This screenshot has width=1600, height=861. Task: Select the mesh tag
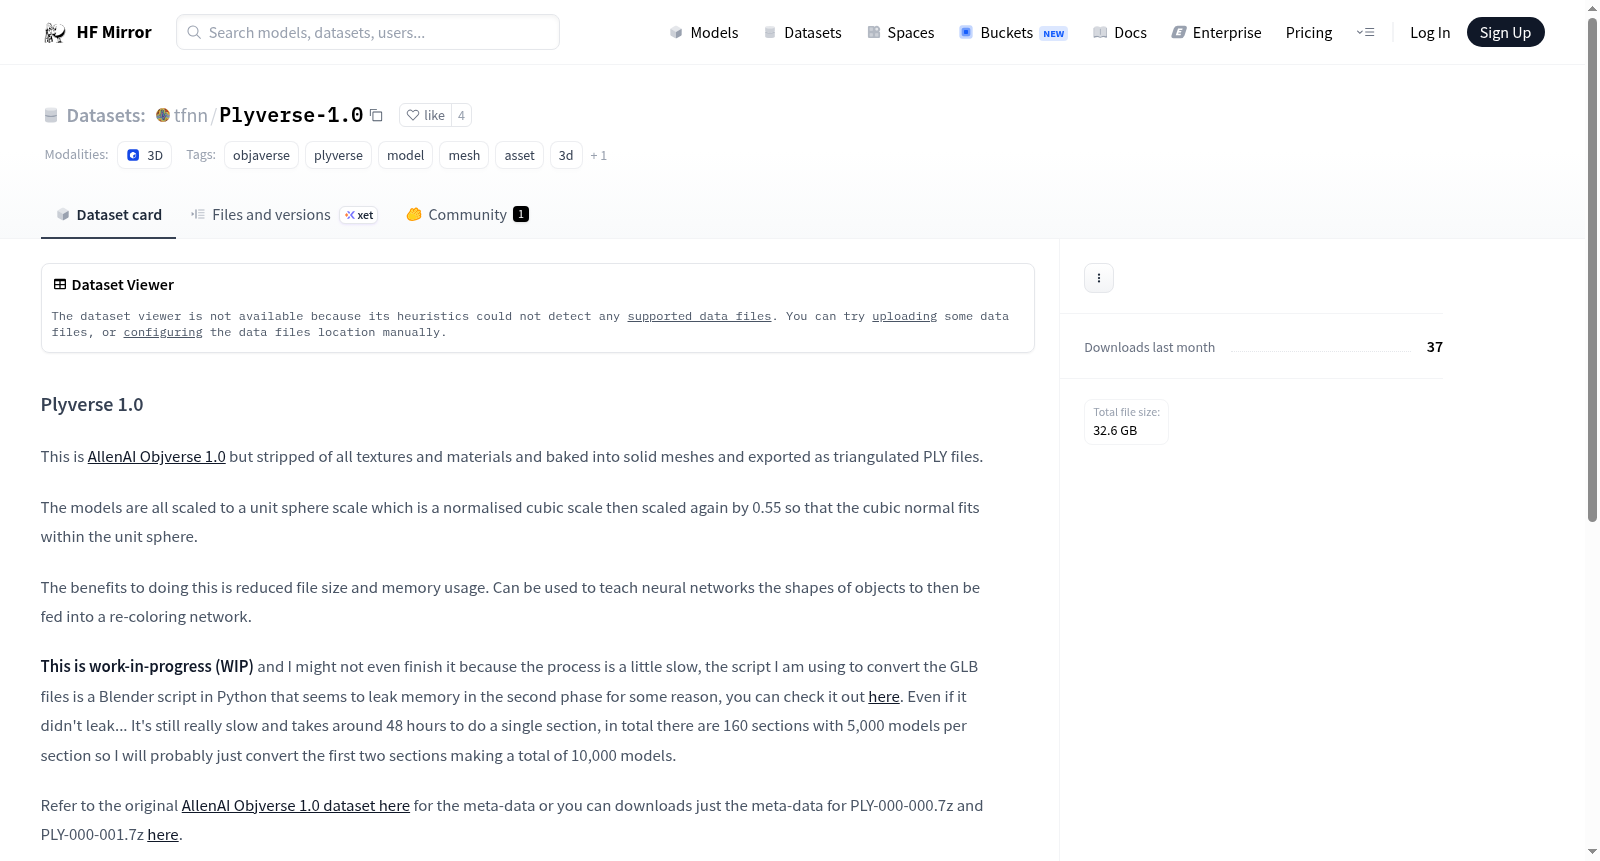click(464, 155)
